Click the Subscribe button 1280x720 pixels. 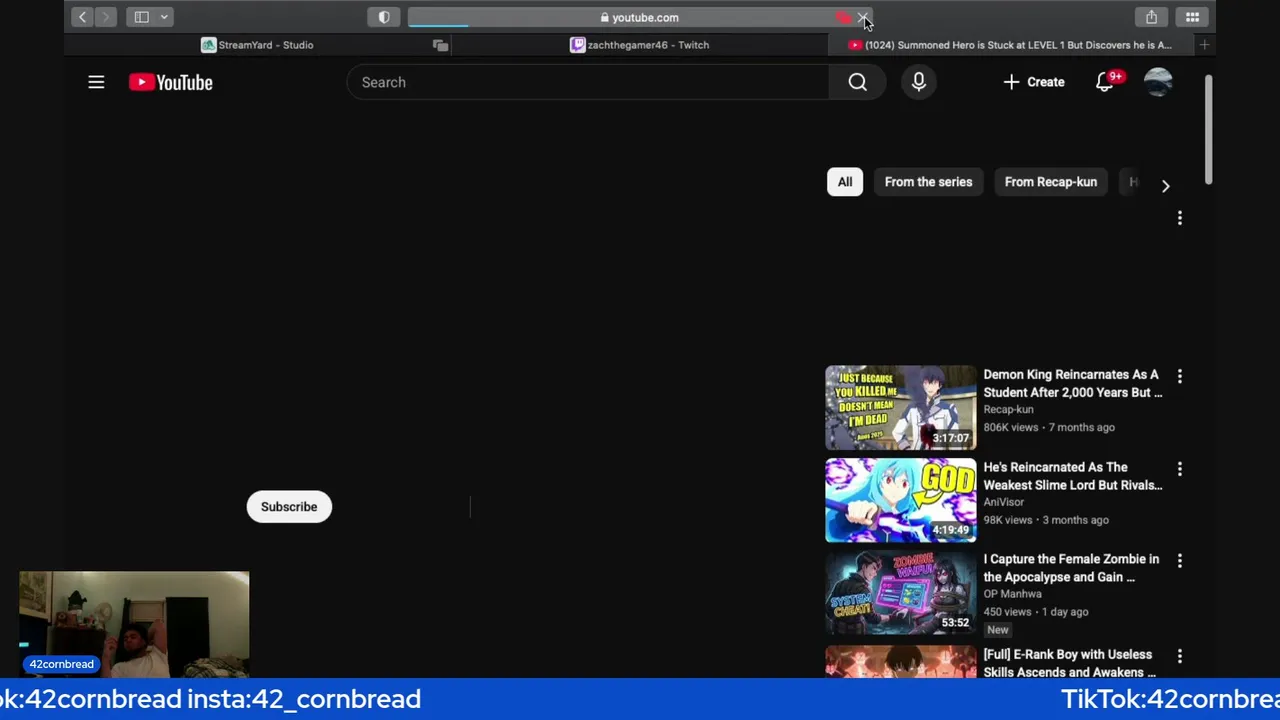point(289,507)
